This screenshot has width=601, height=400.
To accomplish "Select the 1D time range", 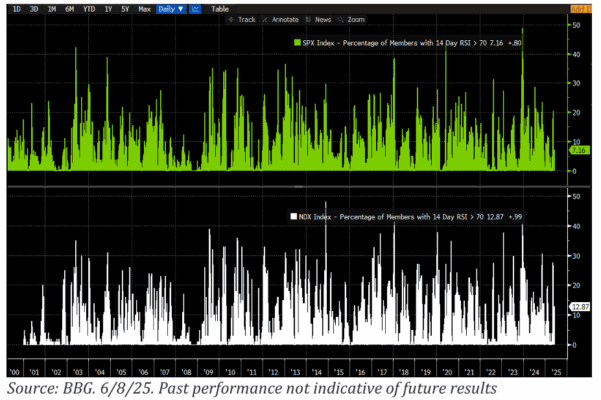I will pyautogui.click(x=13, y=8).
